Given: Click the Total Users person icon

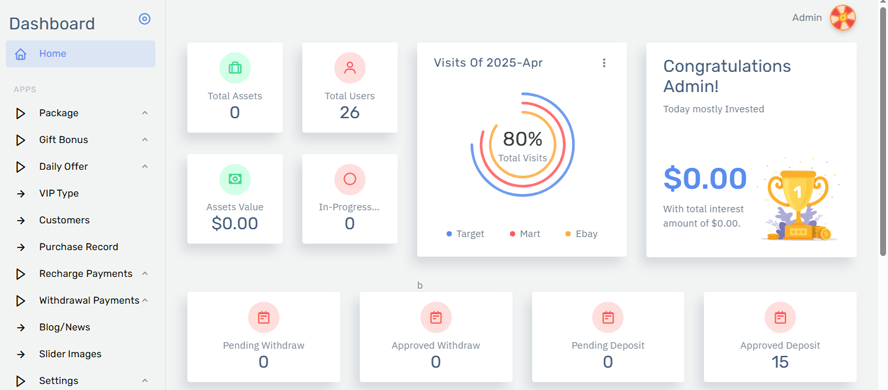Looking at the screenshot, I should click(x=349, y=68).
